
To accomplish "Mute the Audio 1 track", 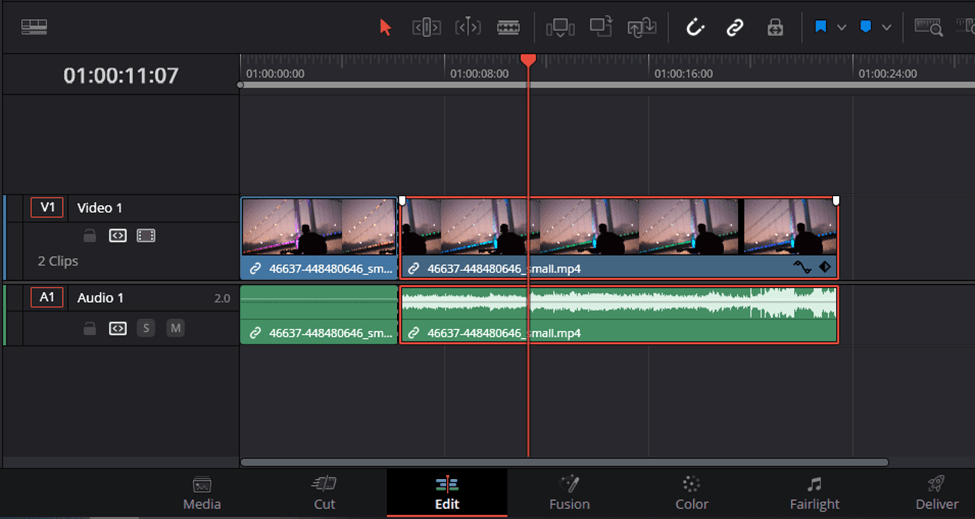I will tap(175, 328).
